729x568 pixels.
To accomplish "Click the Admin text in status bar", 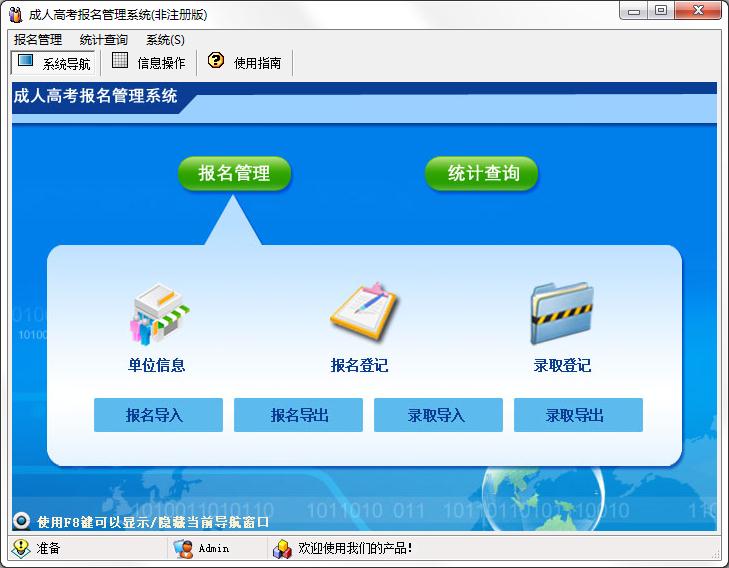I will (214, 548).
